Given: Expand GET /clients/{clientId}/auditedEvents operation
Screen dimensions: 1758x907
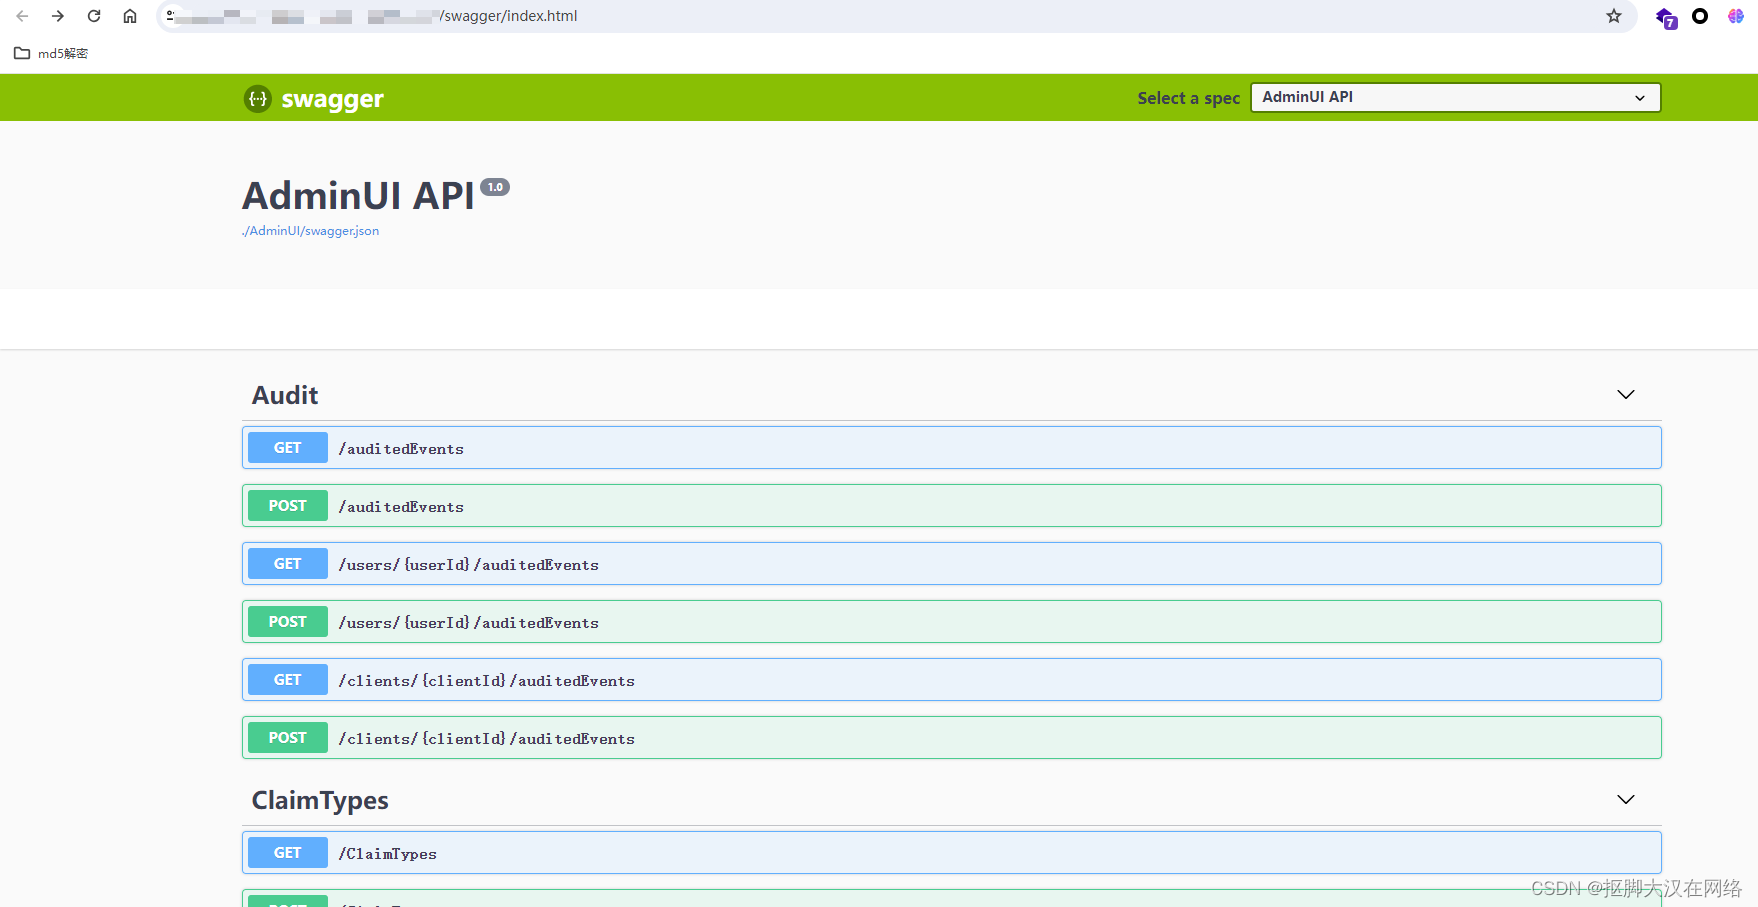Looking at the screenshot, I should [951, 680].
